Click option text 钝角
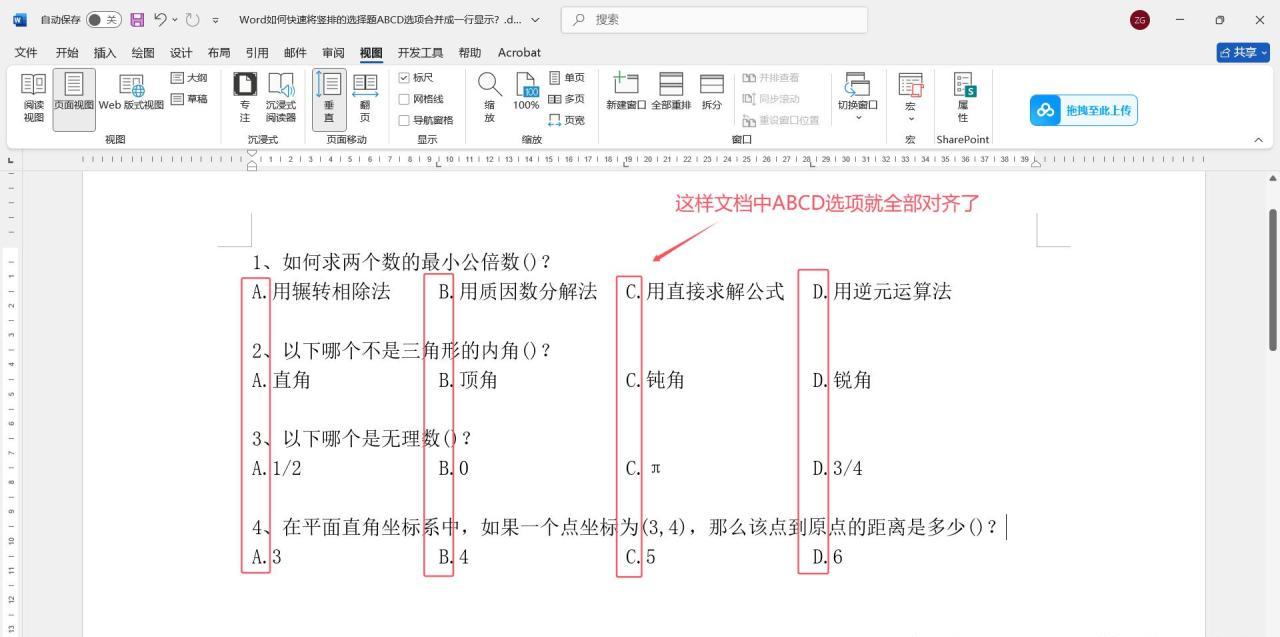Image resolution: width=1280 pixels, height=637 pixels. [x=666, y=381]
